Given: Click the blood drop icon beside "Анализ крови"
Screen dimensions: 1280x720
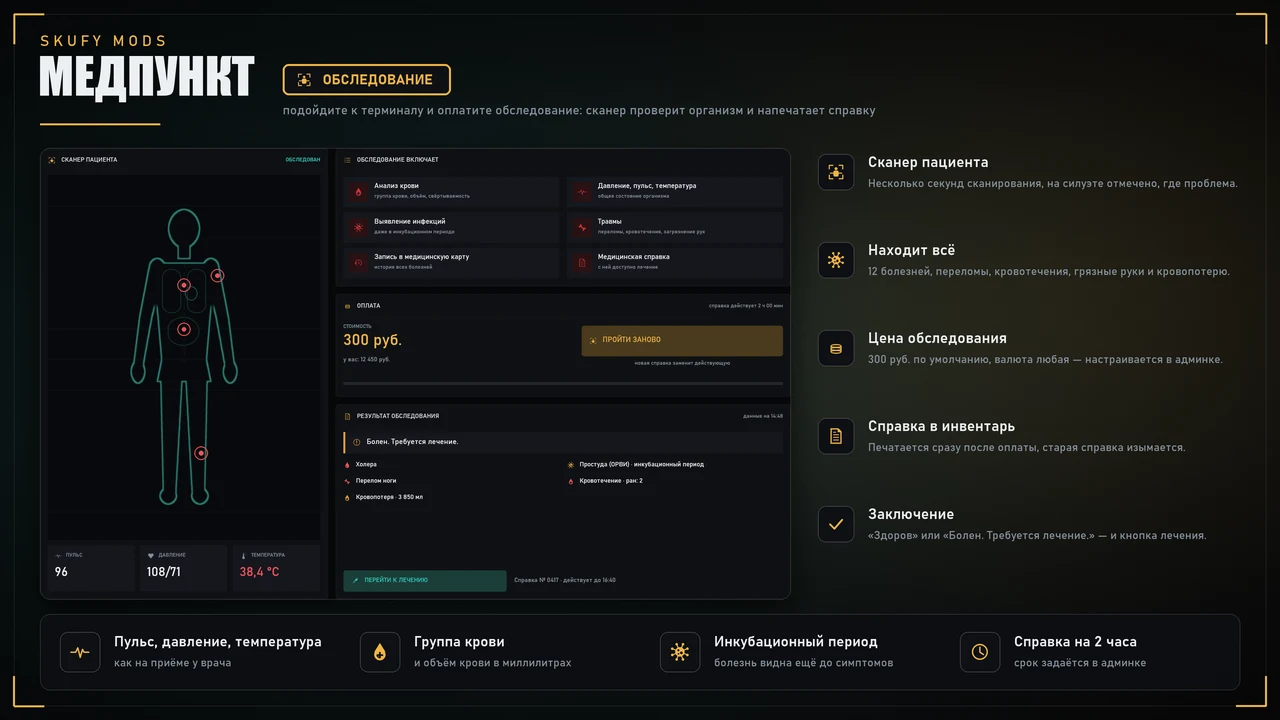Looking at the screenshot, I should (358, 192).
